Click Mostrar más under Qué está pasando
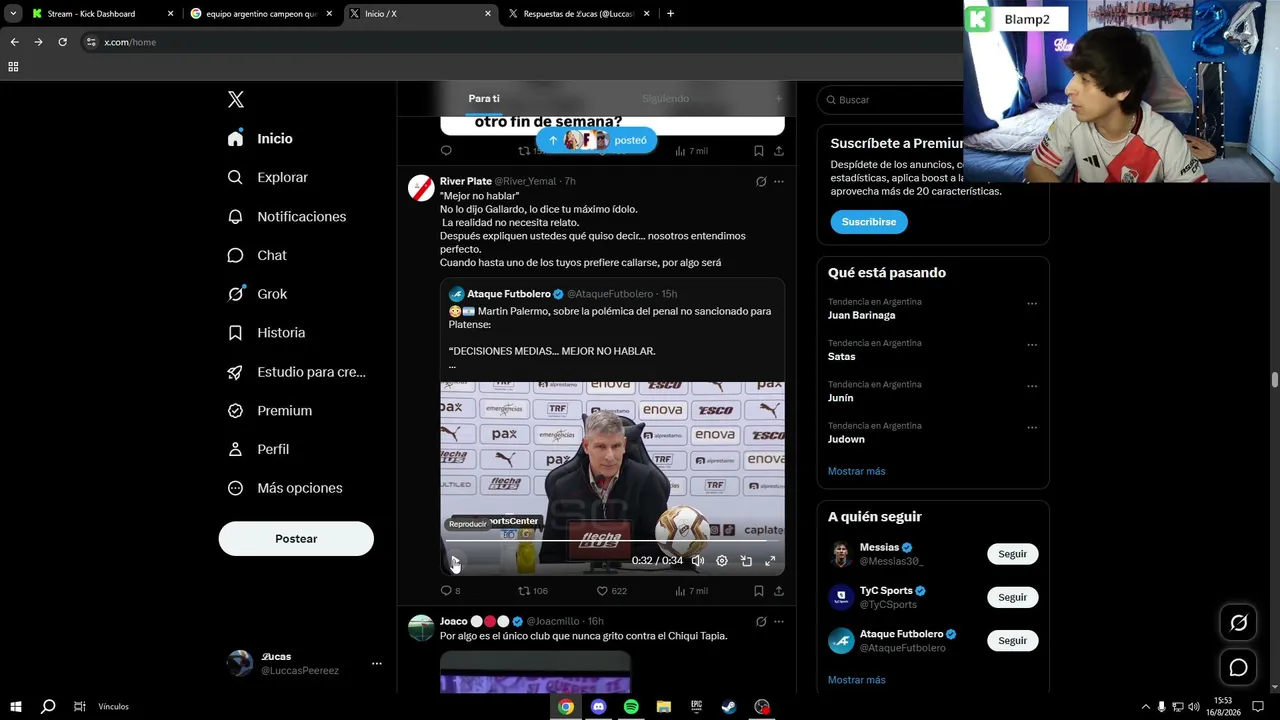The width and height of the screenshot is (1280, 720). click(857, 471)
